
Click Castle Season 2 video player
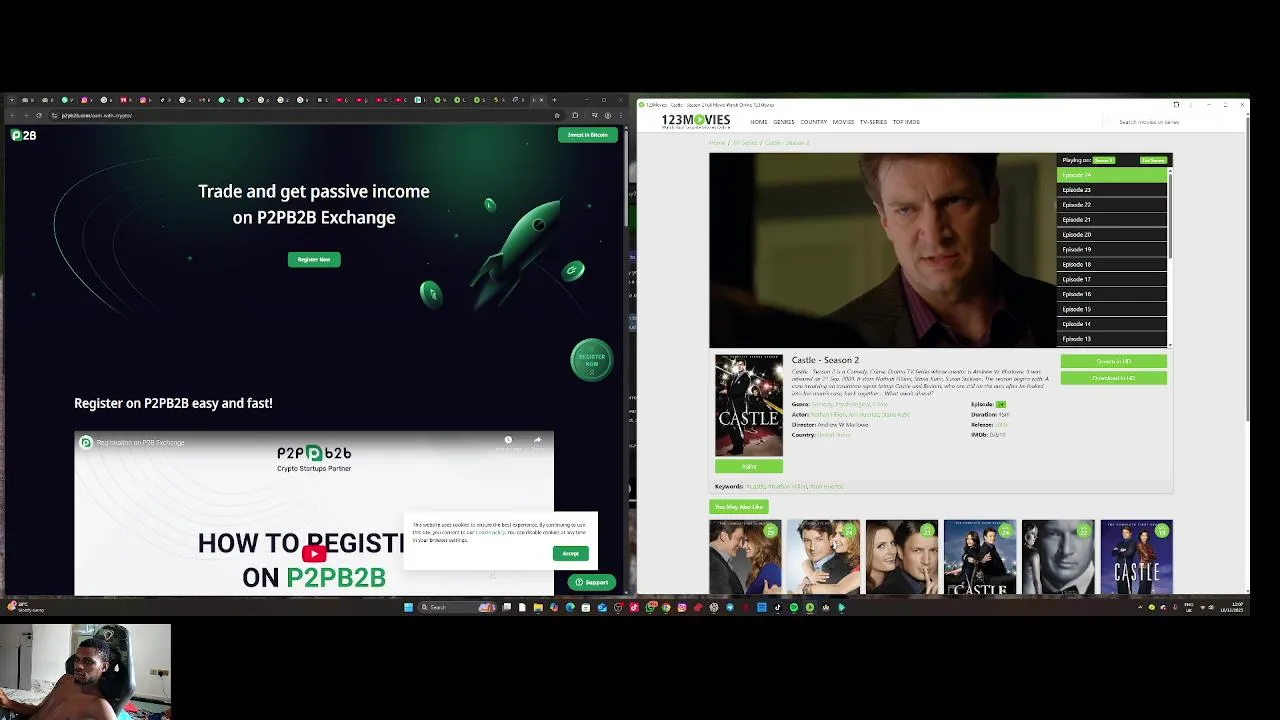click(883, 250)
